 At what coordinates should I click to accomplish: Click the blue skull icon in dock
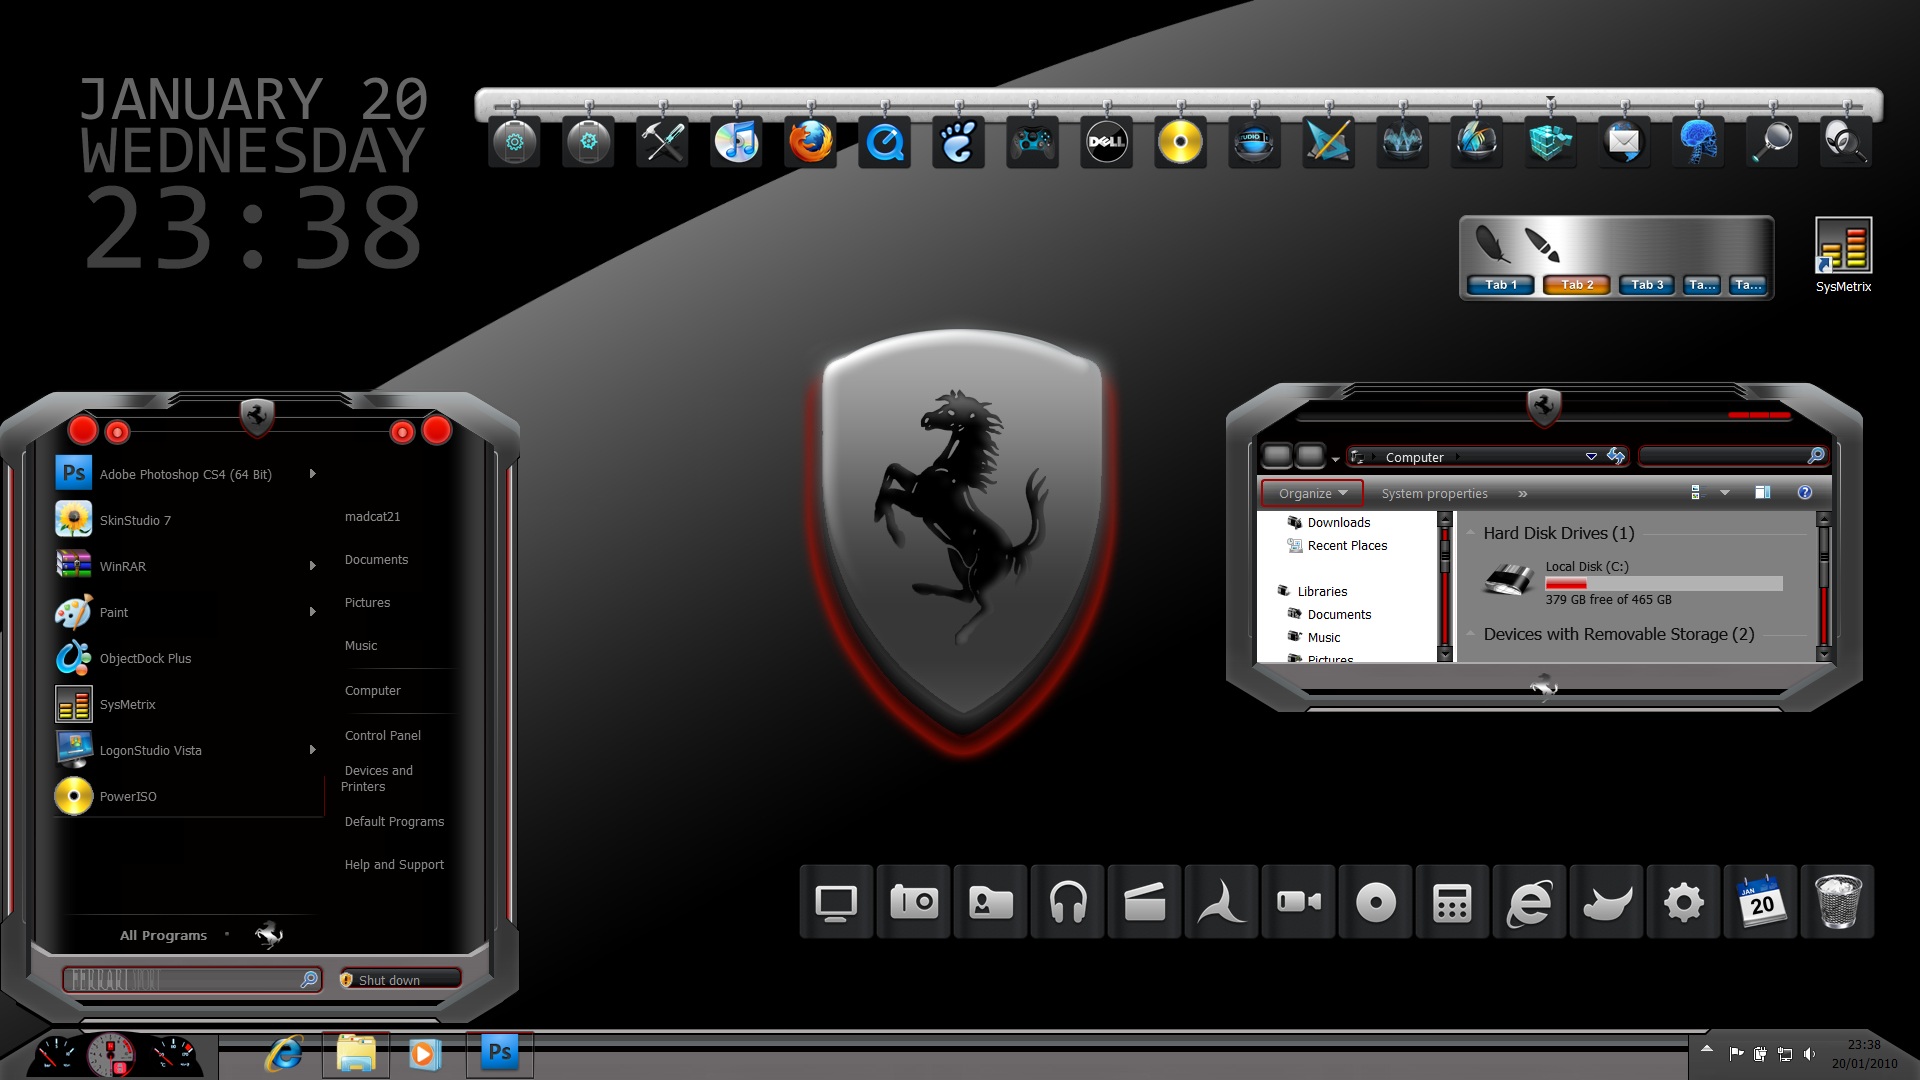point(1698,142)
